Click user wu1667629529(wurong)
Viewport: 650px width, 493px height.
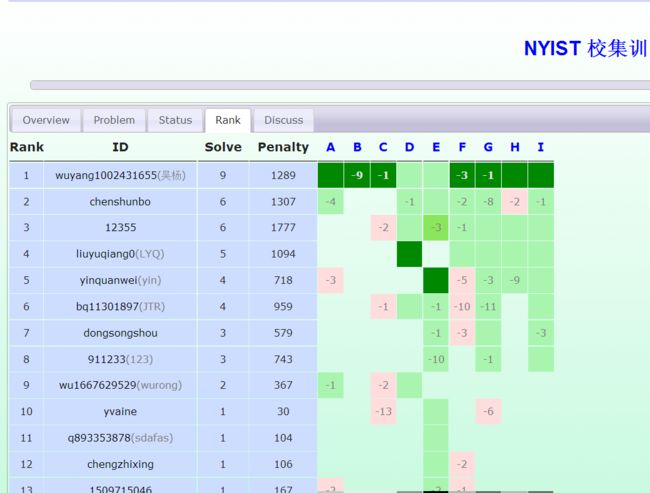pyautogui.click(x=120, y=385)
